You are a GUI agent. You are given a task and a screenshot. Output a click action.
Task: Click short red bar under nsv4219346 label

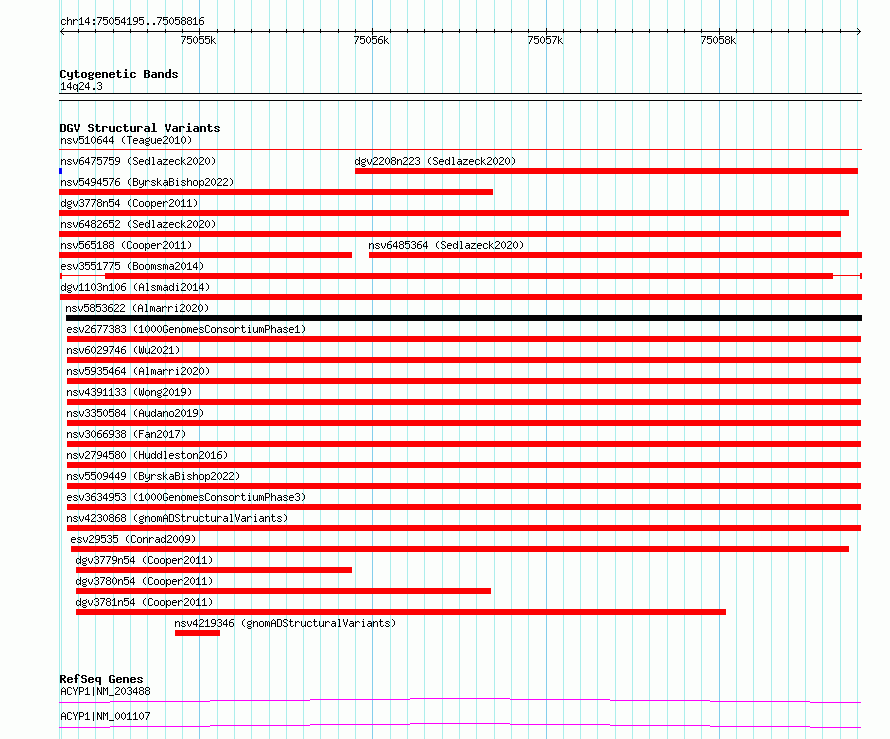(x=197, y=633)
